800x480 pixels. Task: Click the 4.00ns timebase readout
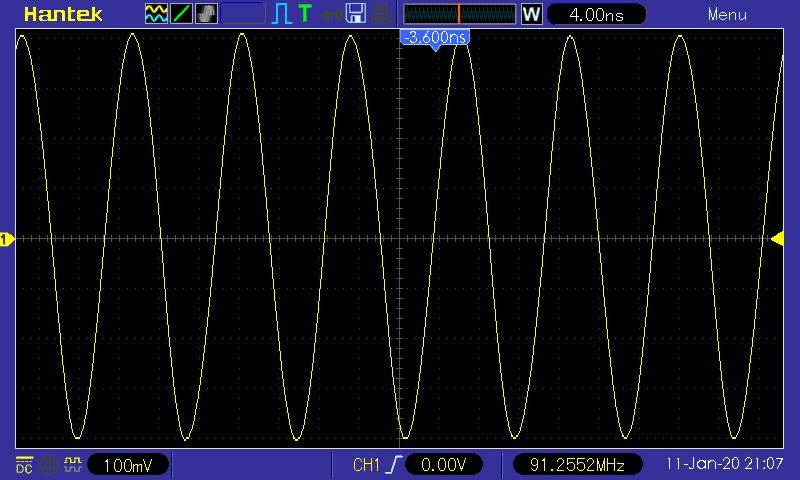pyautogui.click(x=596, y=14)
